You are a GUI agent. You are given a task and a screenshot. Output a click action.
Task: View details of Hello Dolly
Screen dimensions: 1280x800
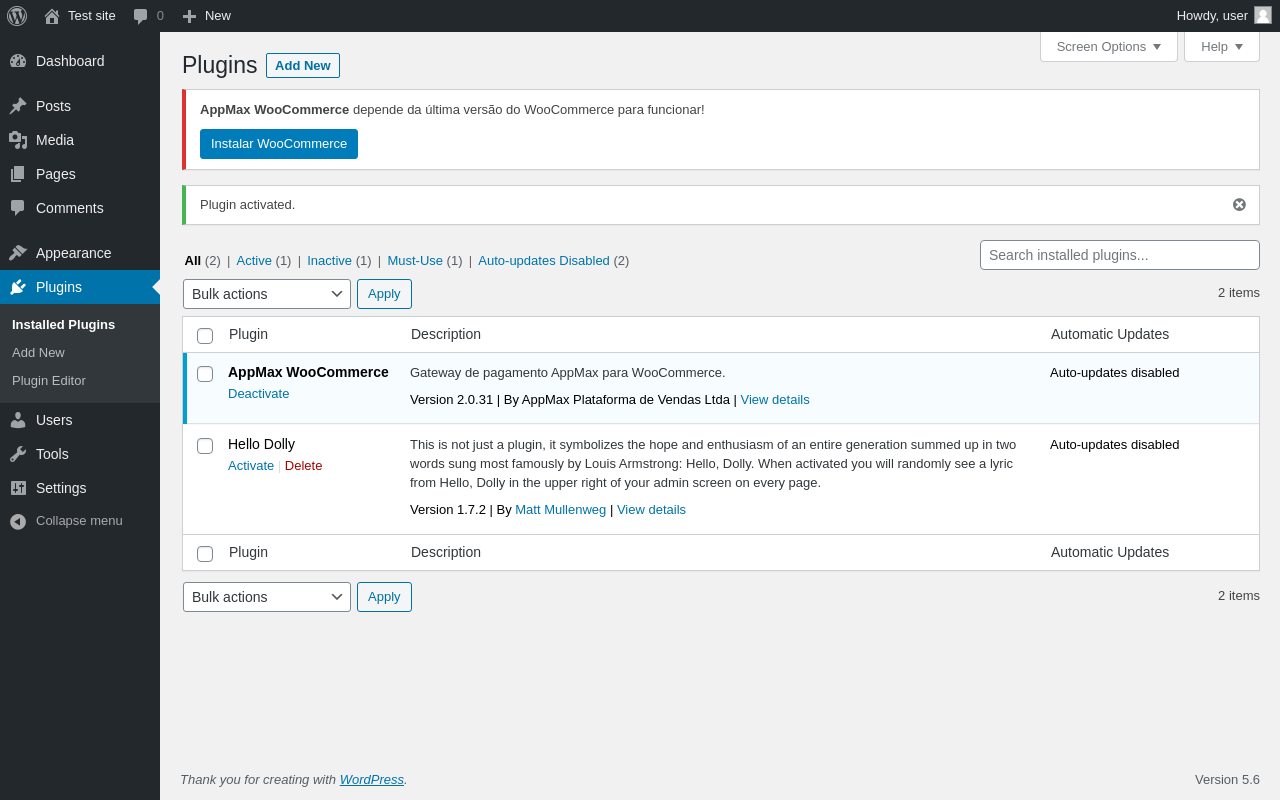(651, 510)
